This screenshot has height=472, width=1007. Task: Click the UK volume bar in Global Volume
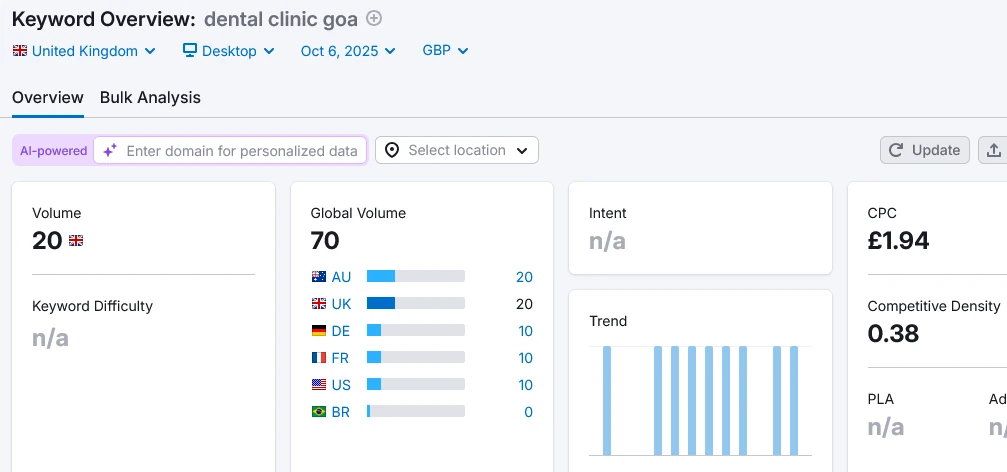tap(415, 304)
